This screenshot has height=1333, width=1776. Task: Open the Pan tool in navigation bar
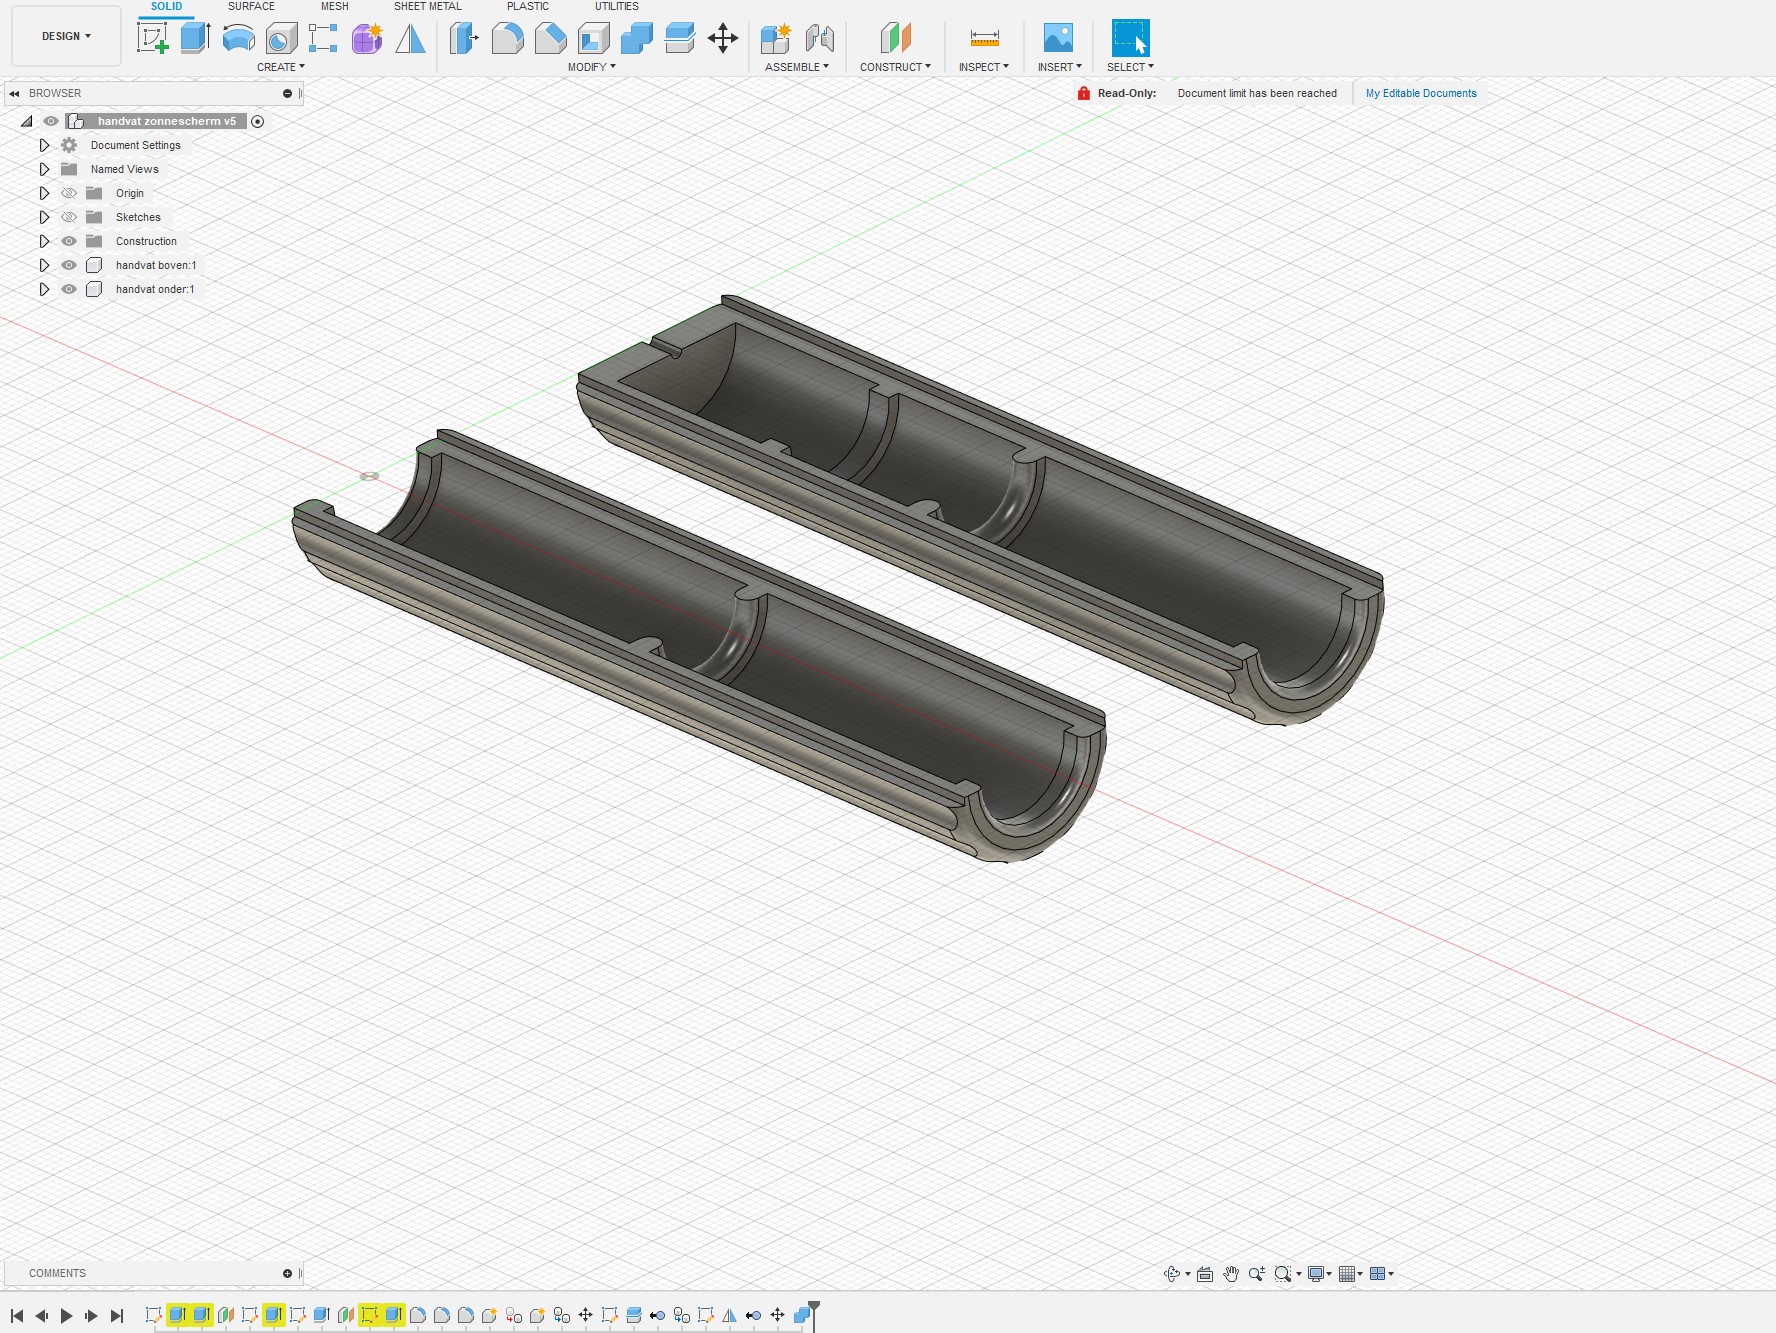[1231, 1274]
